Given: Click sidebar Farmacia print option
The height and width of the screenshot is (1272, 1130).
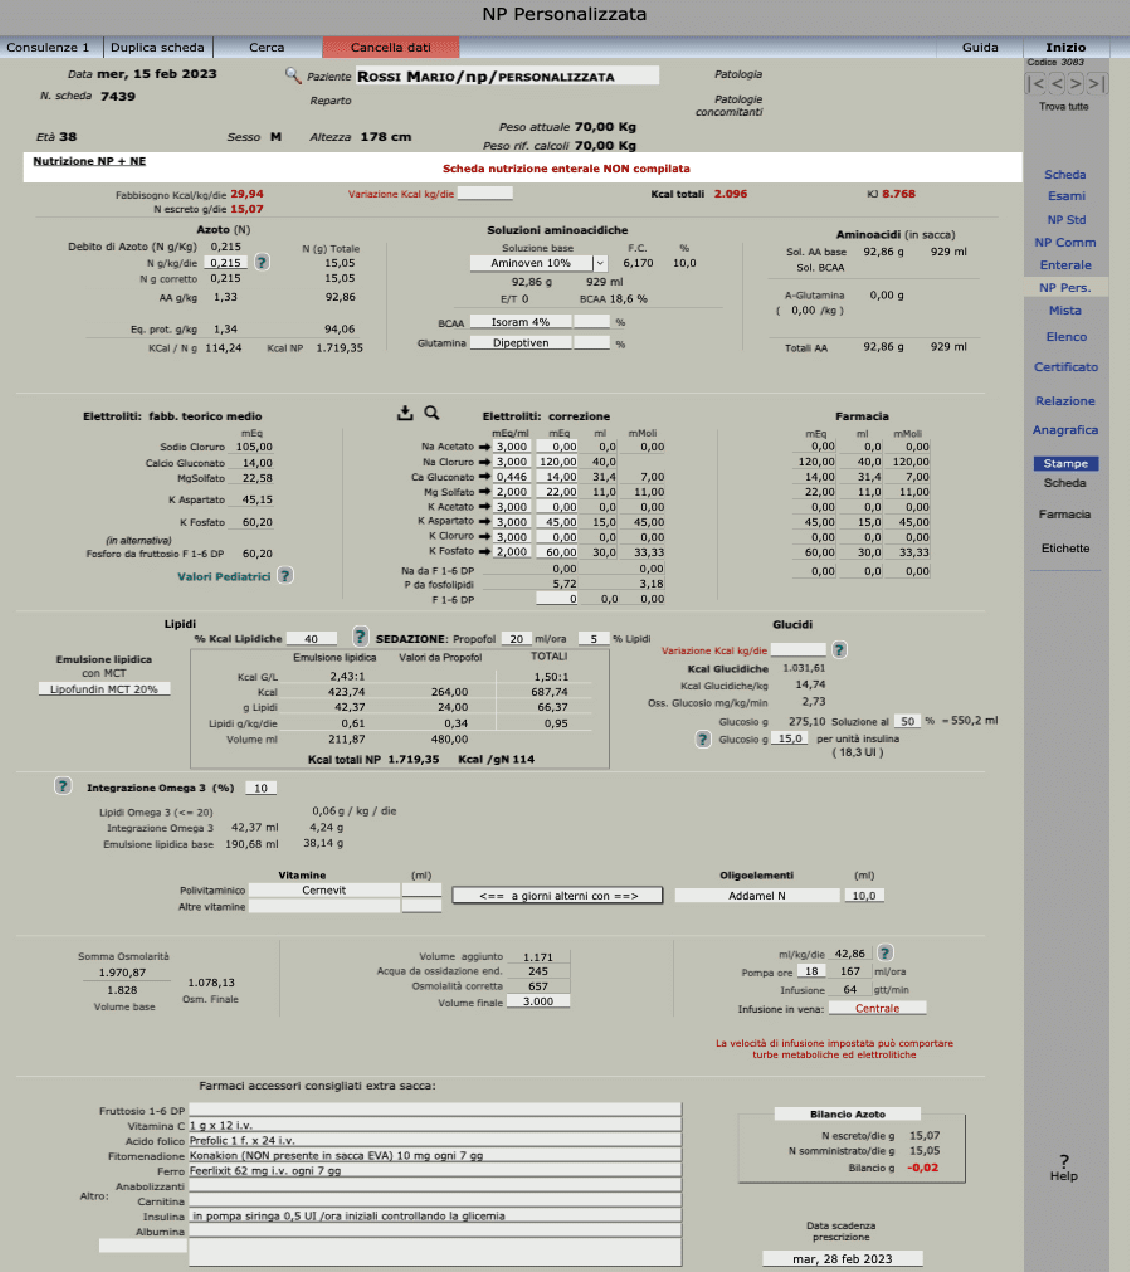Looking at the screenshot, I should click(x=1065, y=514).
